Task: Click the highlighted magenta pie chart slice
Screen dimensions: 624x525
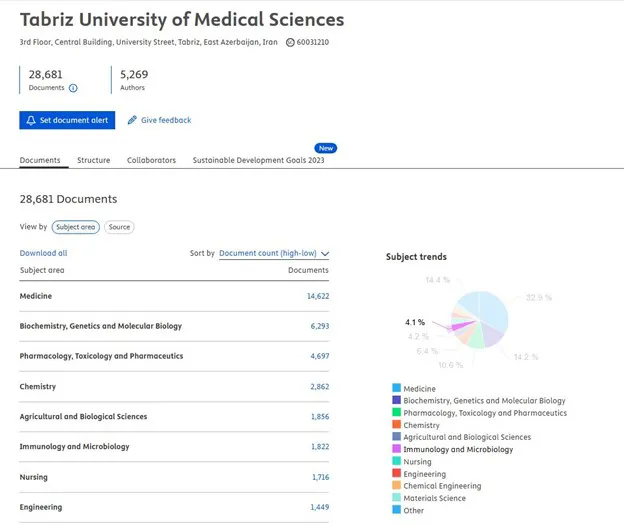Action: [460, 326]
